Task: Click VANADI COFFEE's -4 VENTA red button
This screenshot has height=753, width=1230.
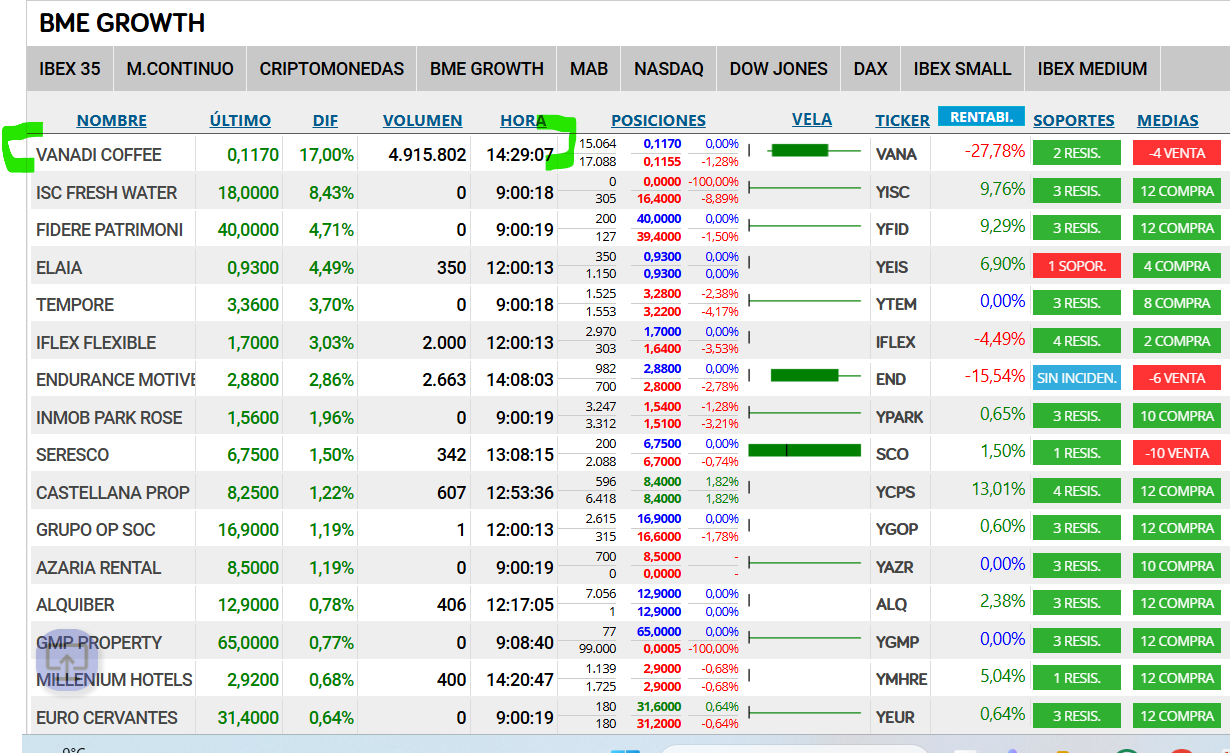Action: click(x=1177, y=153)
